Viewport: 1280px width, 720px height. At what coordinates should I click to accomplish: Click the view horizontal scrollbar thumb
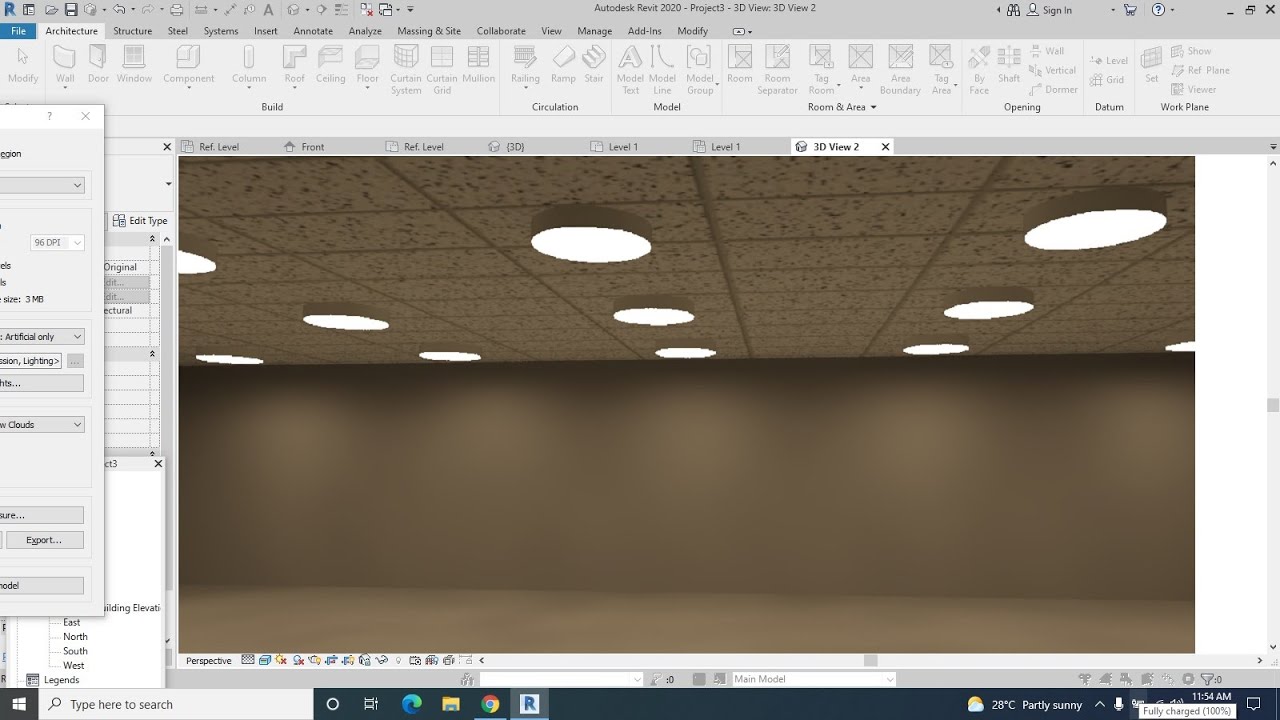tap(871, 660)
